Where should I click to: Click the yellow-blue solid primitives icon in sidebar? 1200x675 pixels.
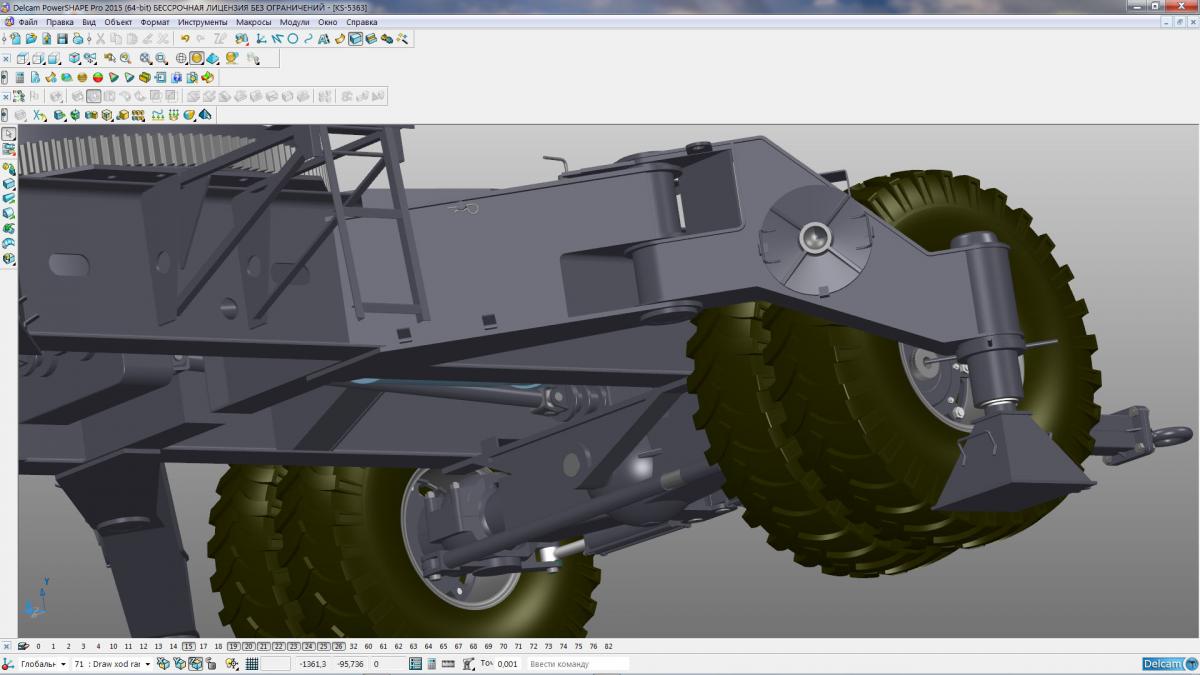tap(8, 259)
